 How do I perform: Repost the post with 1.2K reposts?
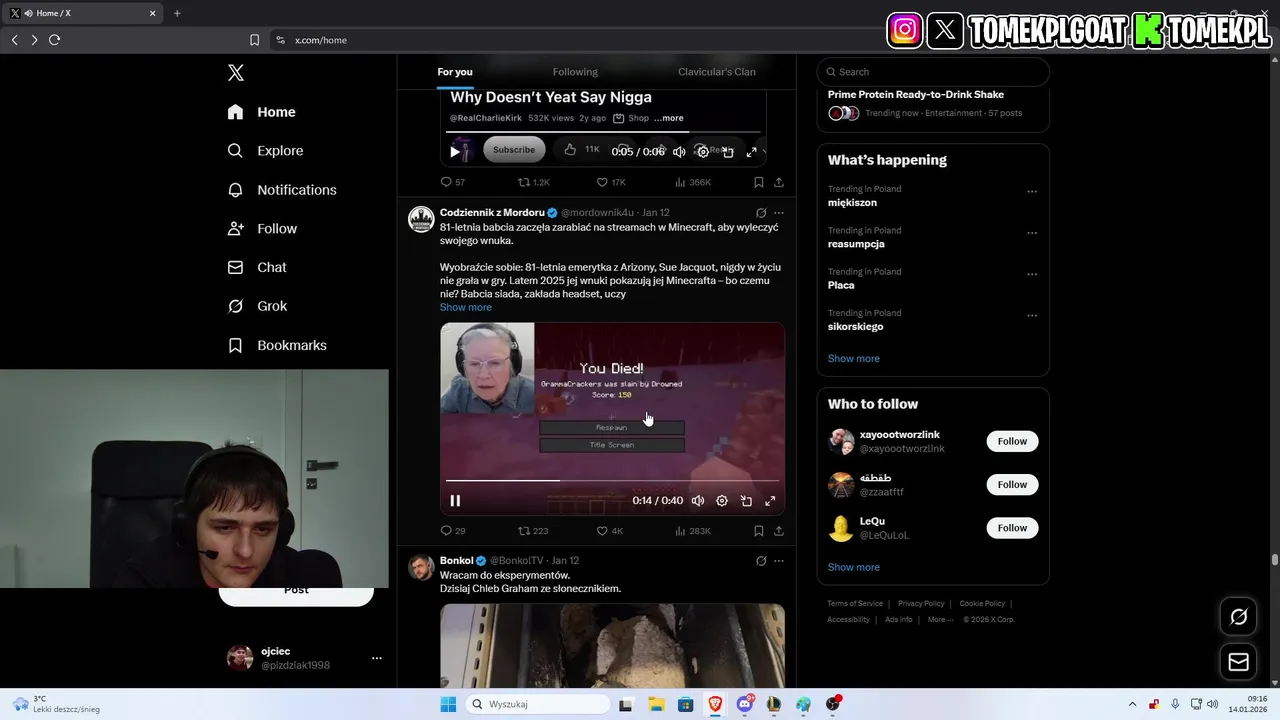[x=534, y=182]
